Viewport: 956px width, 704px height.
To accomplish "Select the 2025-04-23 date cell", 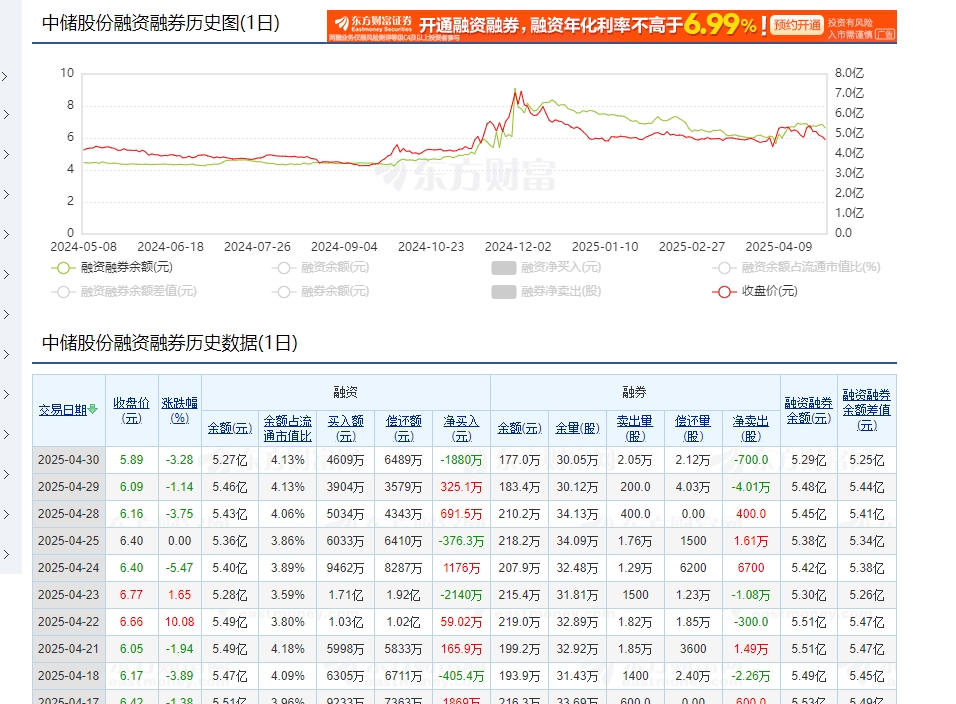I will pos(69,595).
